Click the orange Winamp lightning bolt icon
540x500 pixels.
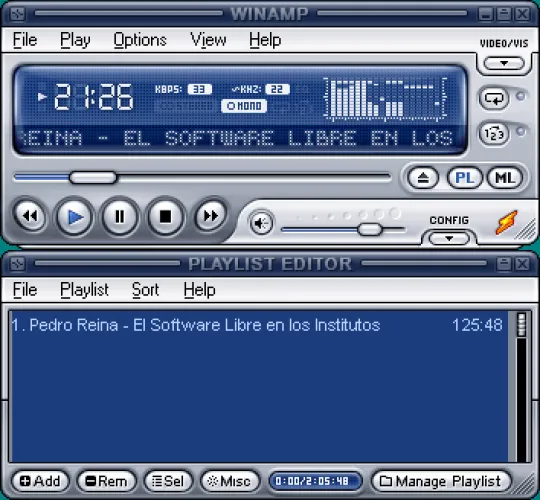pos(506,222)
